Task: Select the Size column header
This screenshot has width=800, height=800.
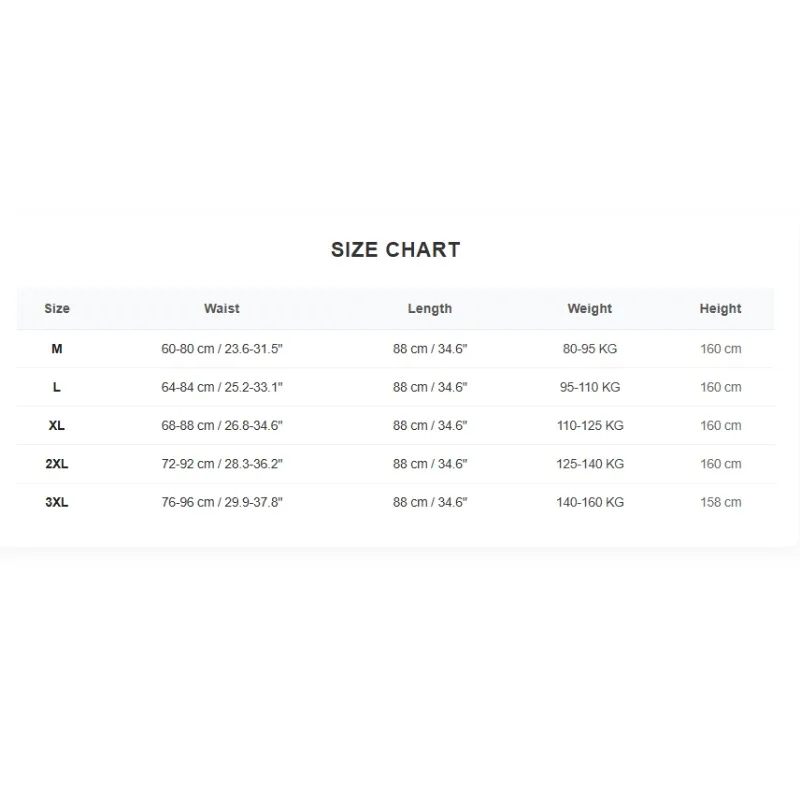Action: coord(57,309)
